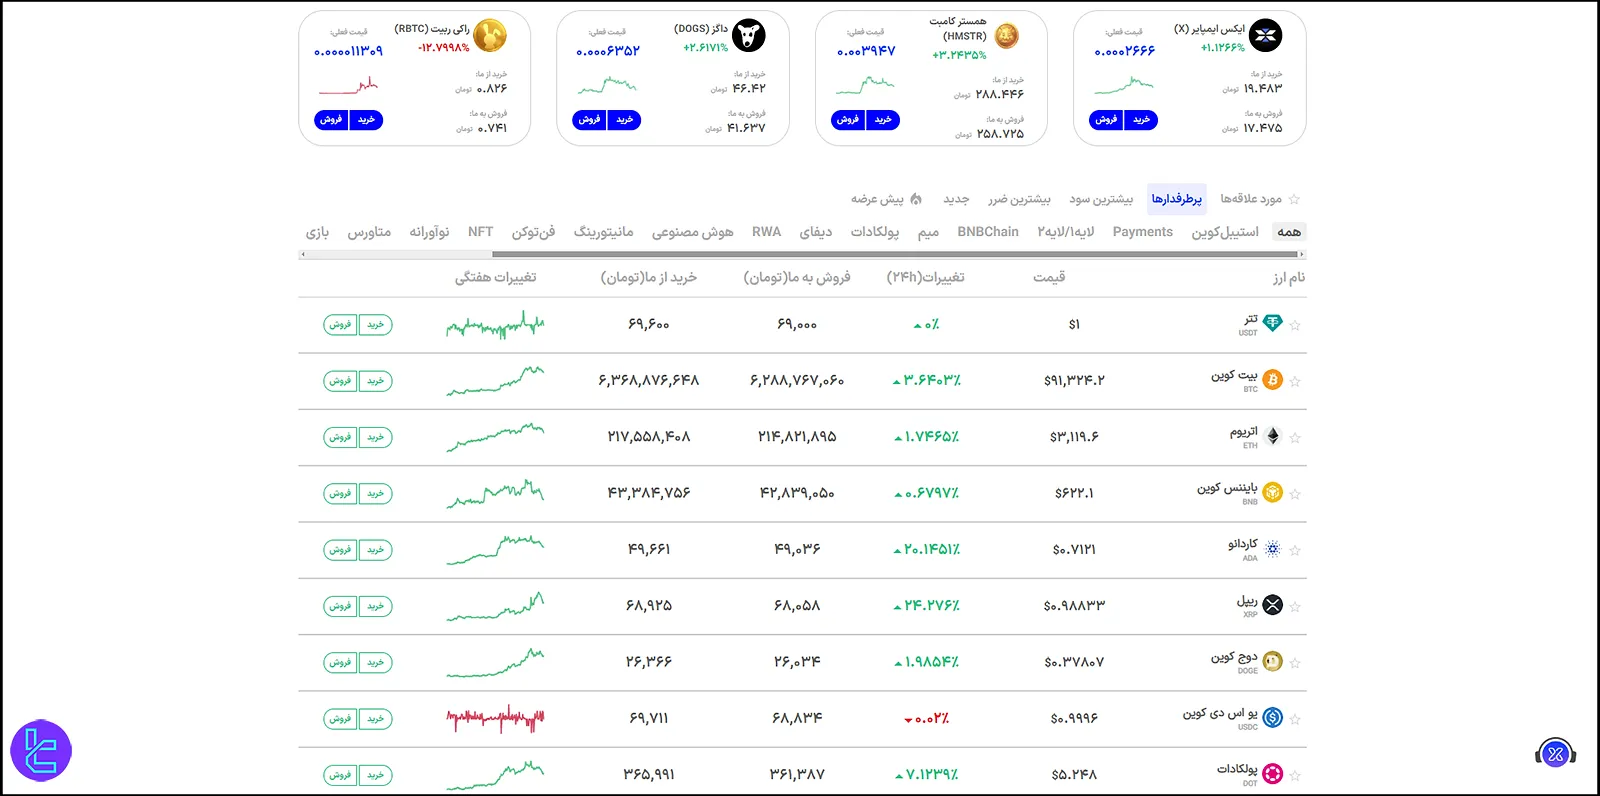
Task: Toggle favorite star for Ethereum row
Action: 1295,437
